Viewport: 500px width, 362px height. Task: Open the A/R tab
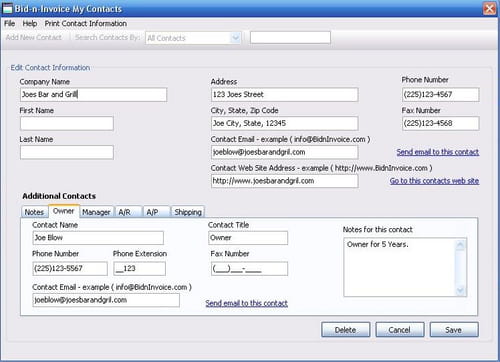click(128, 212)
